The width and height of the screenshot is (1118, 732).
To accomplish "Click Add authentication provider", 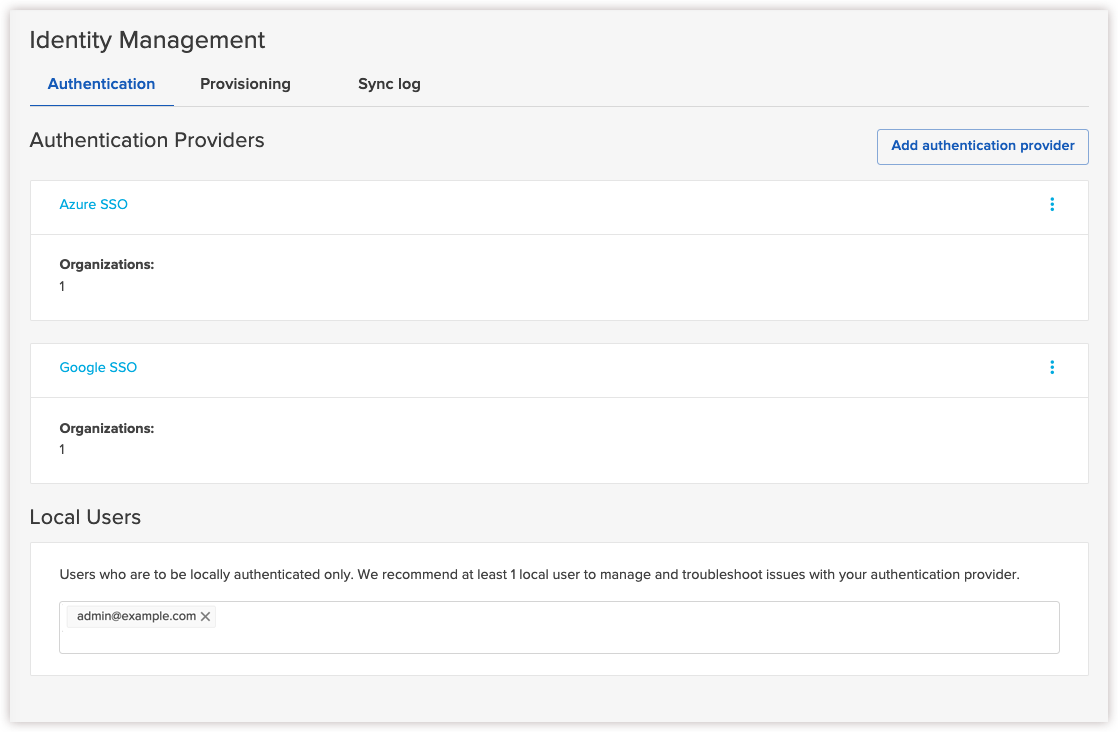I will [982, 146].
